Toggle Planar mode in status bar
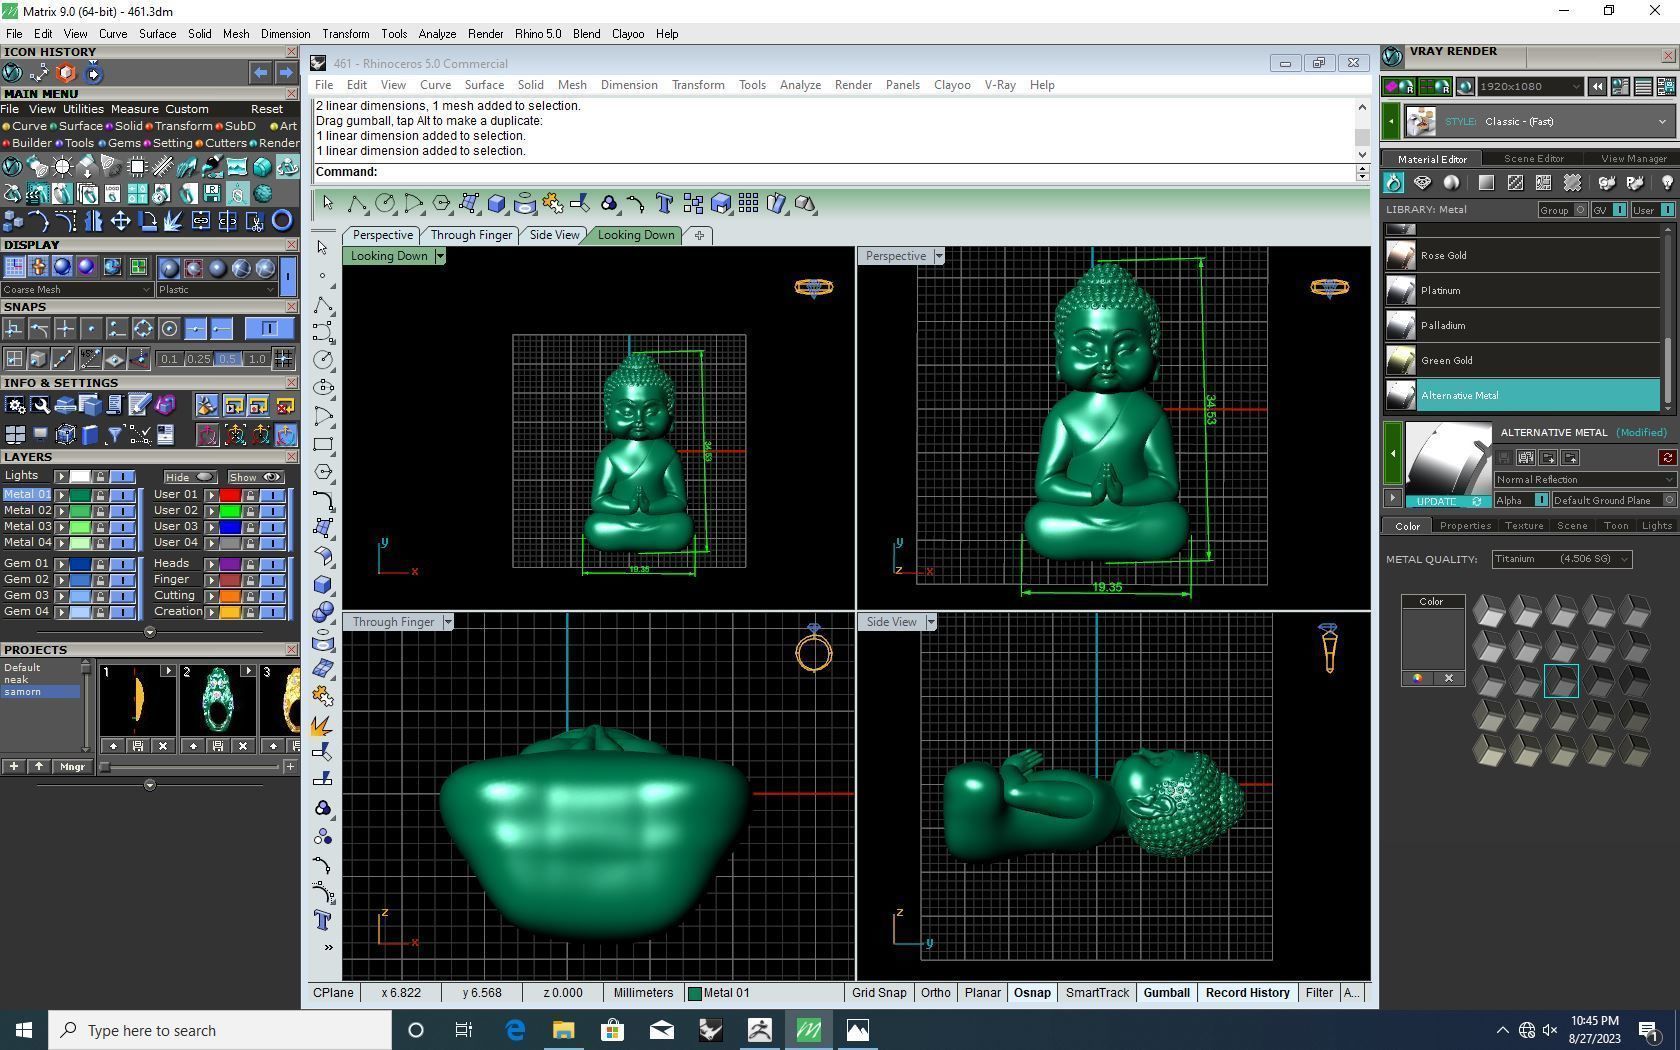Image resolution: width=1680 pixels, height=1050 pixels. [982, 993]
